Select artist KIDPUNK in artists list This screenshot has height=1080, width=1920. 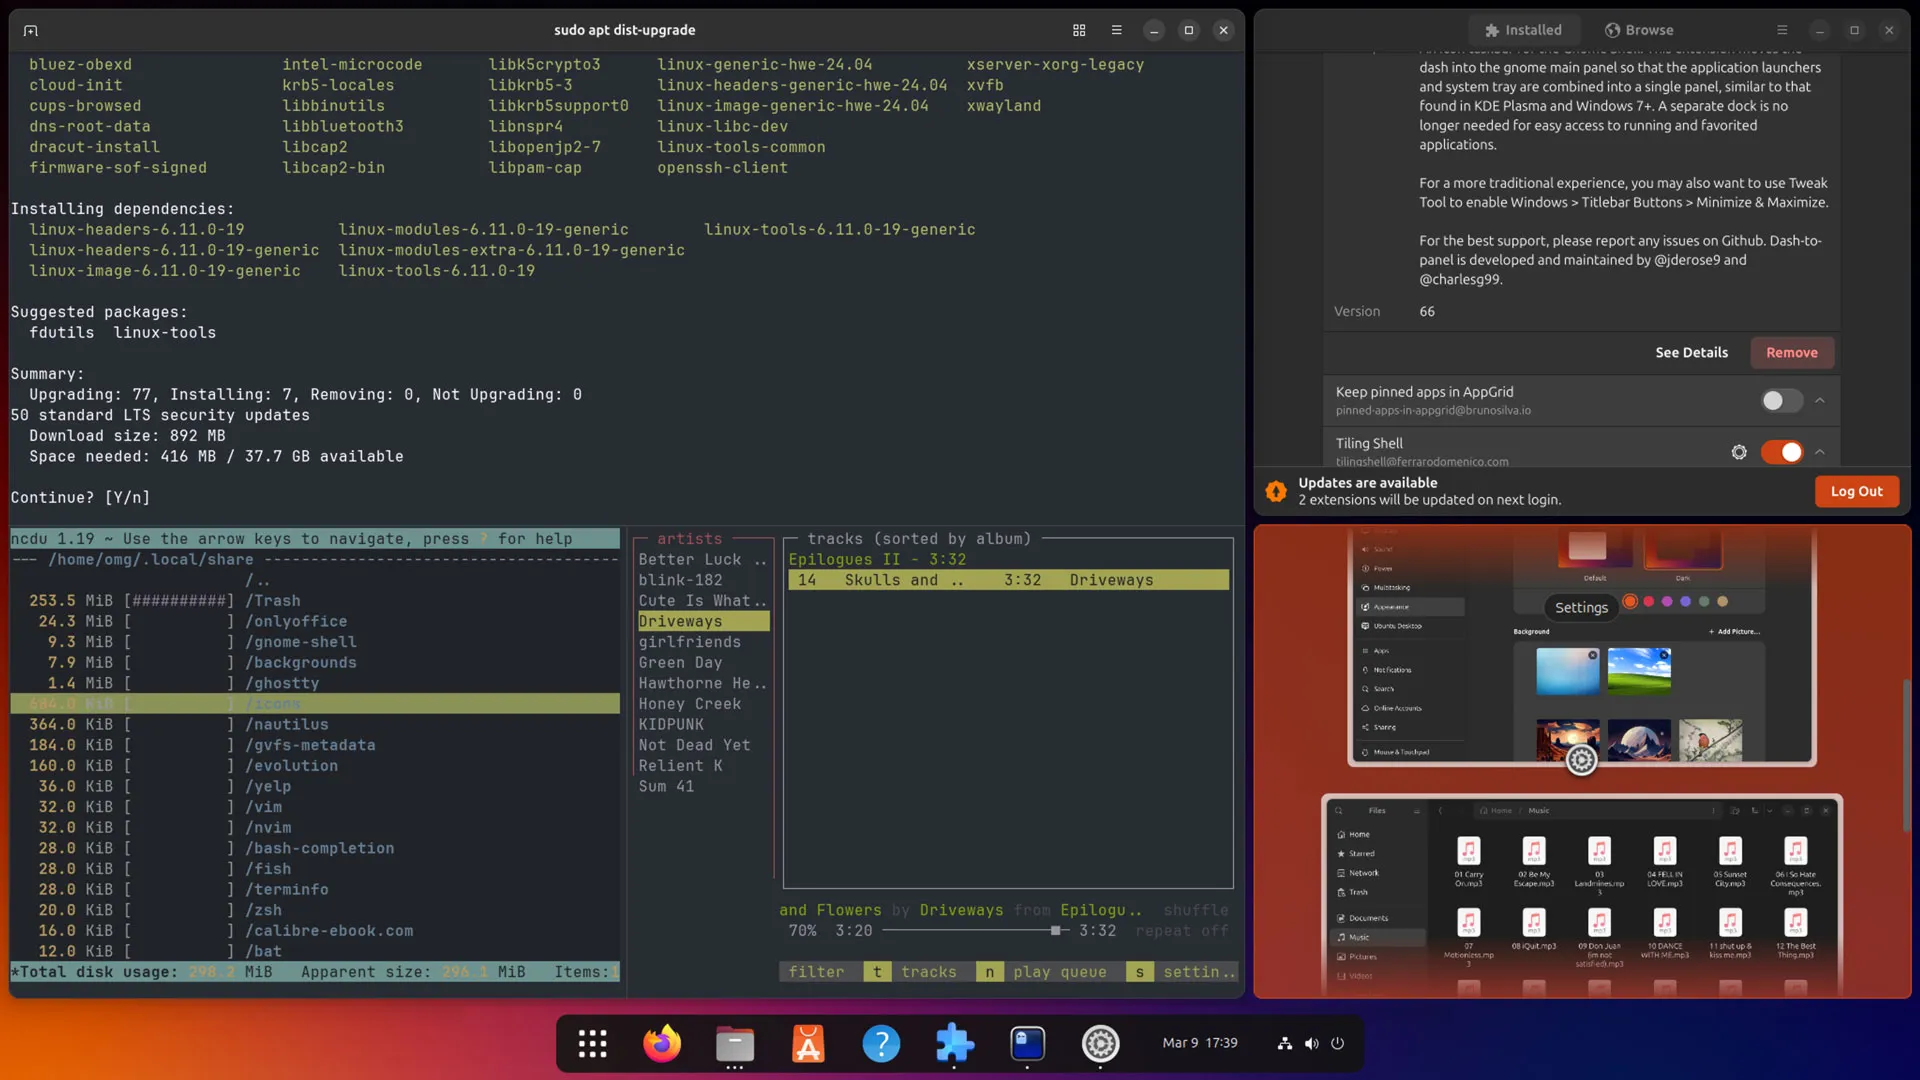(703, 724)
